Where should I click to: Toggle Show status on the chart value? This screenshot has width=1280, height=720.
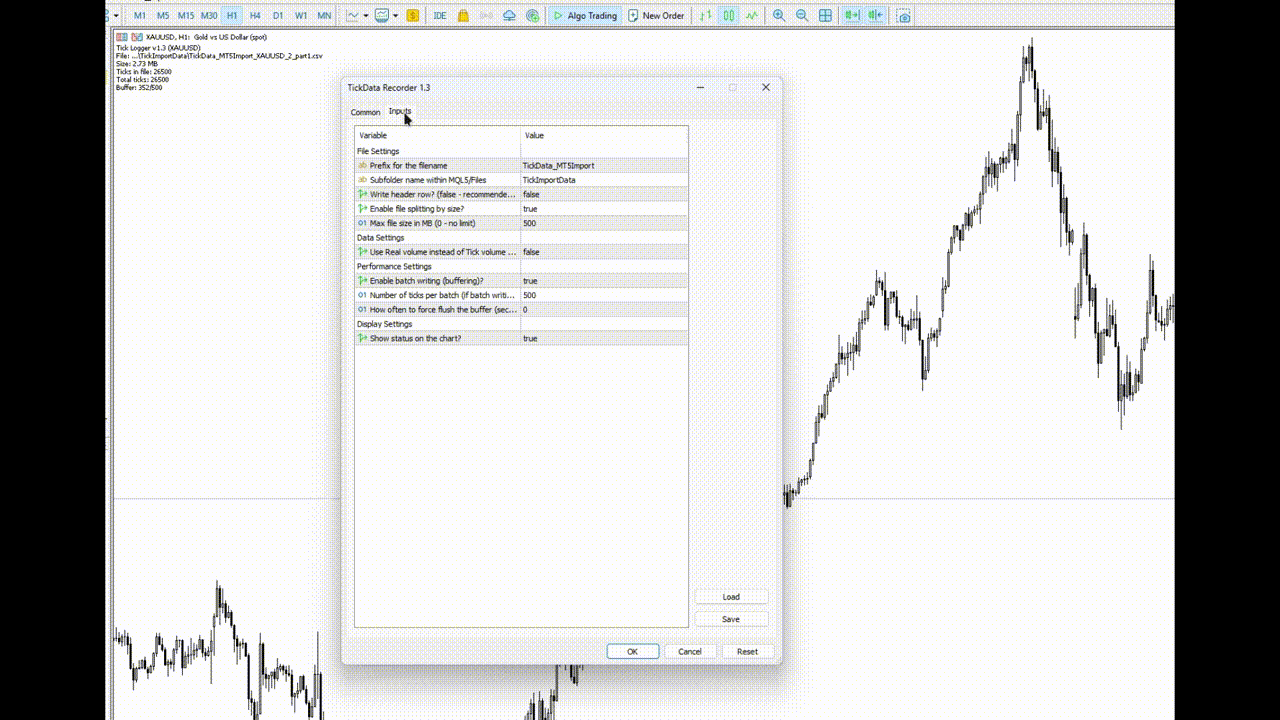604,338
